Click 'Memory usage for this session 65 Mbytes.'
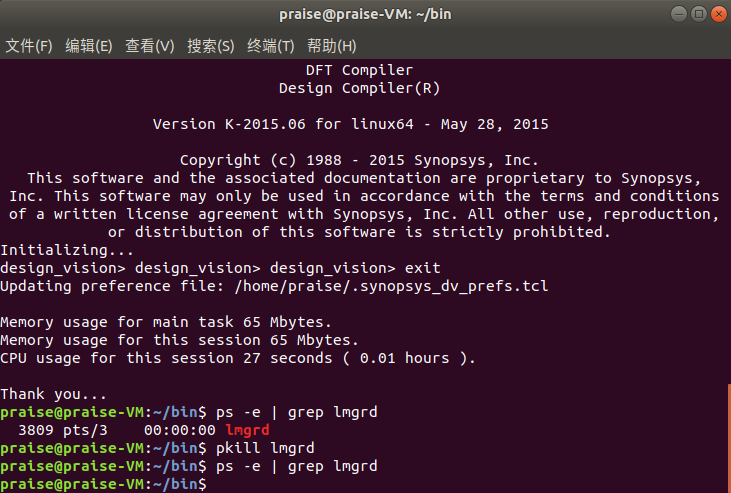 click(179, 340)
